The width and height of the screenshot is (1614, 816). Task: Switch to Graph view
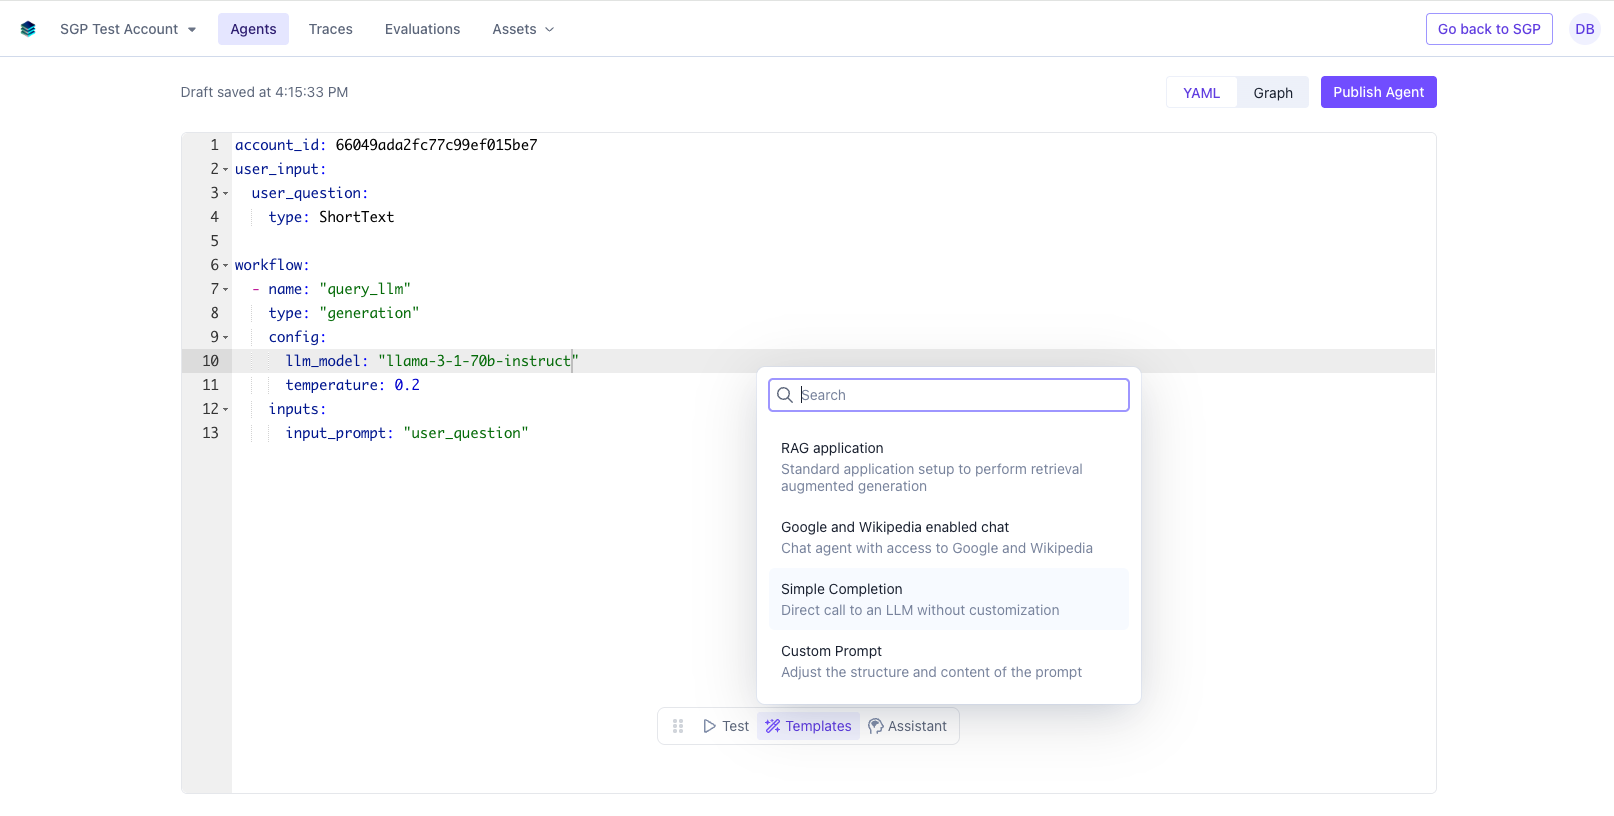click(x=1273, y=93)
